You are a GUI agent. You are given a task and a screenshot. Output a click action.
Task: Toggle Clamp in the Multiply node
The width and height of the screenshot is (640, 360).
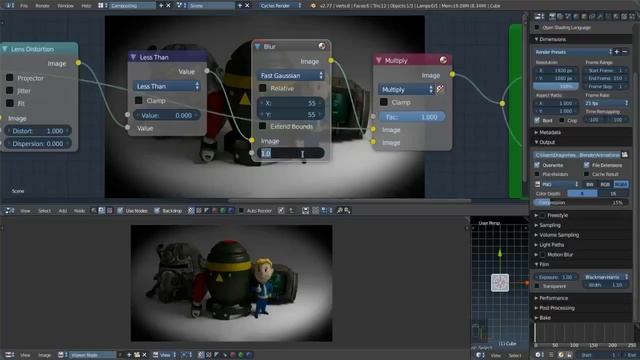pos(384,102)
